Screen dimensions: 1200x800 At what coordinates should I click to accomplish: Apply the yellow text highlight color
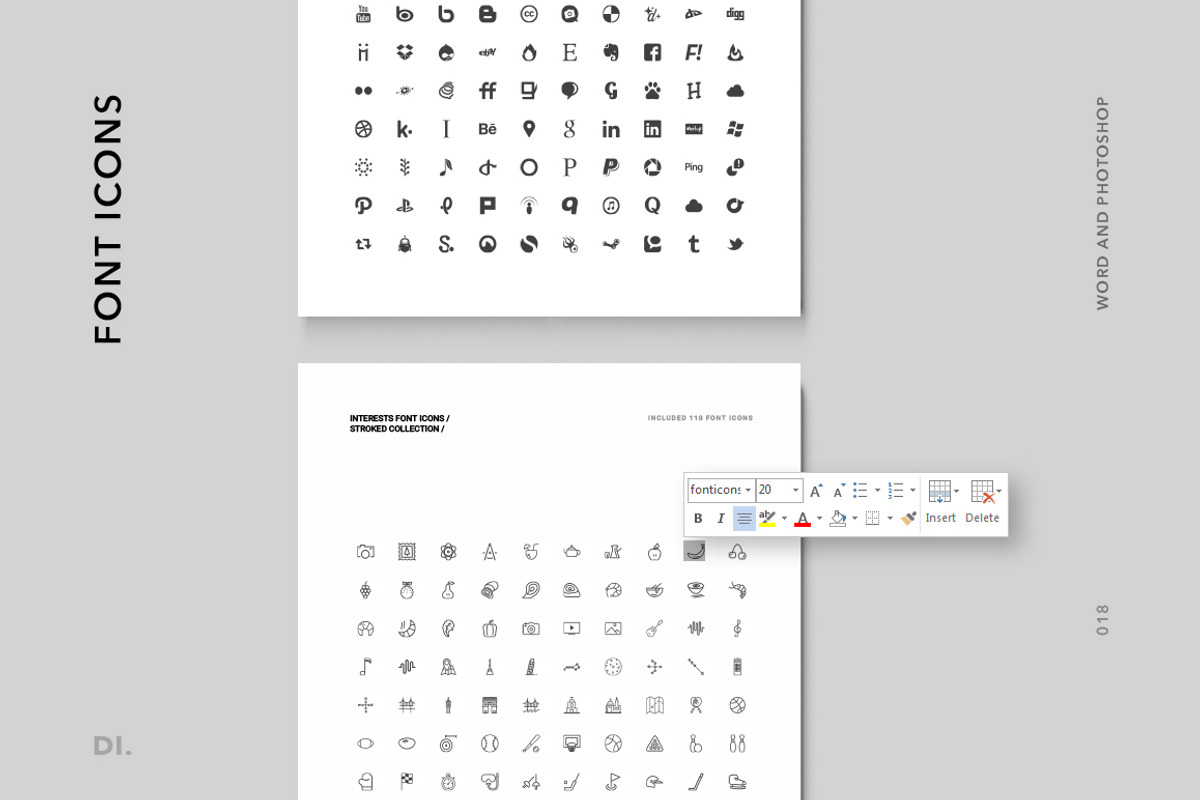point(767,518)
